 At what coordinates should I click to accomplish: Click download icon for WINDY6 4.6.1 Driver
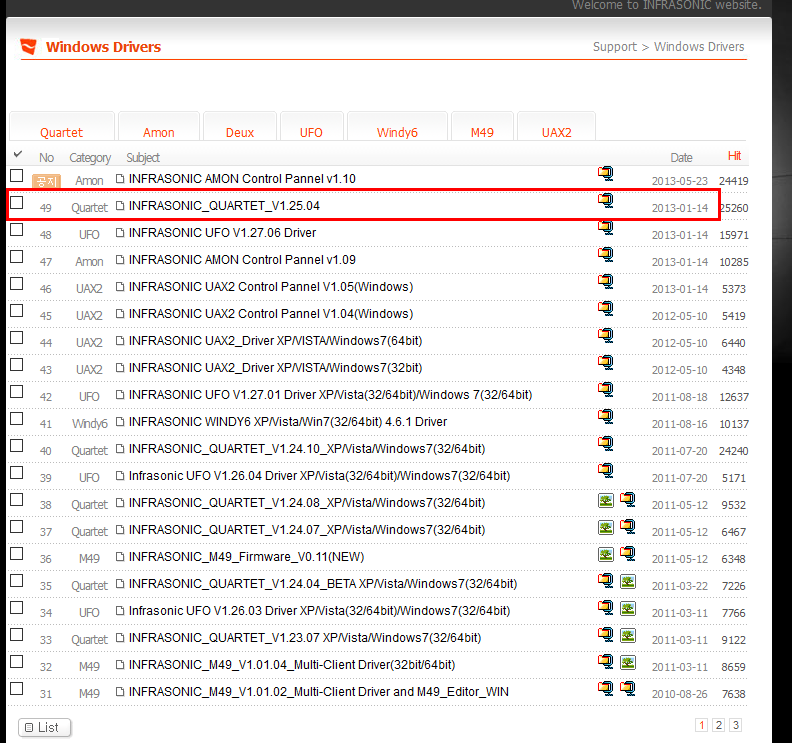coord(606,416)
